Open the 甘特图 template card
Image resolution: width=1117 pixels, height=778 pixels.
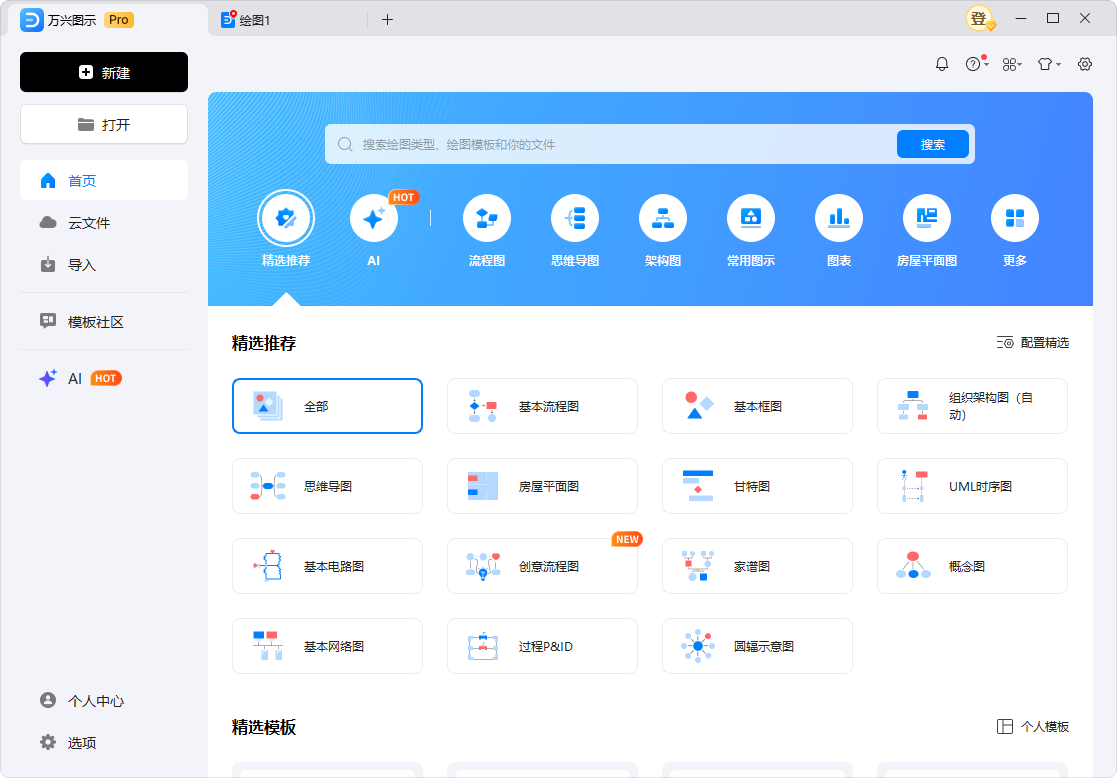tap(757, 486)
